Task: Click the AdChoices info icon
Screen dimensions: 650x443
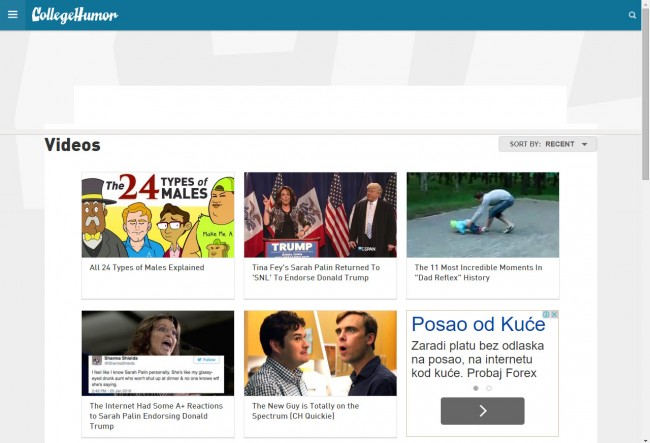Action: pos(546,315)
